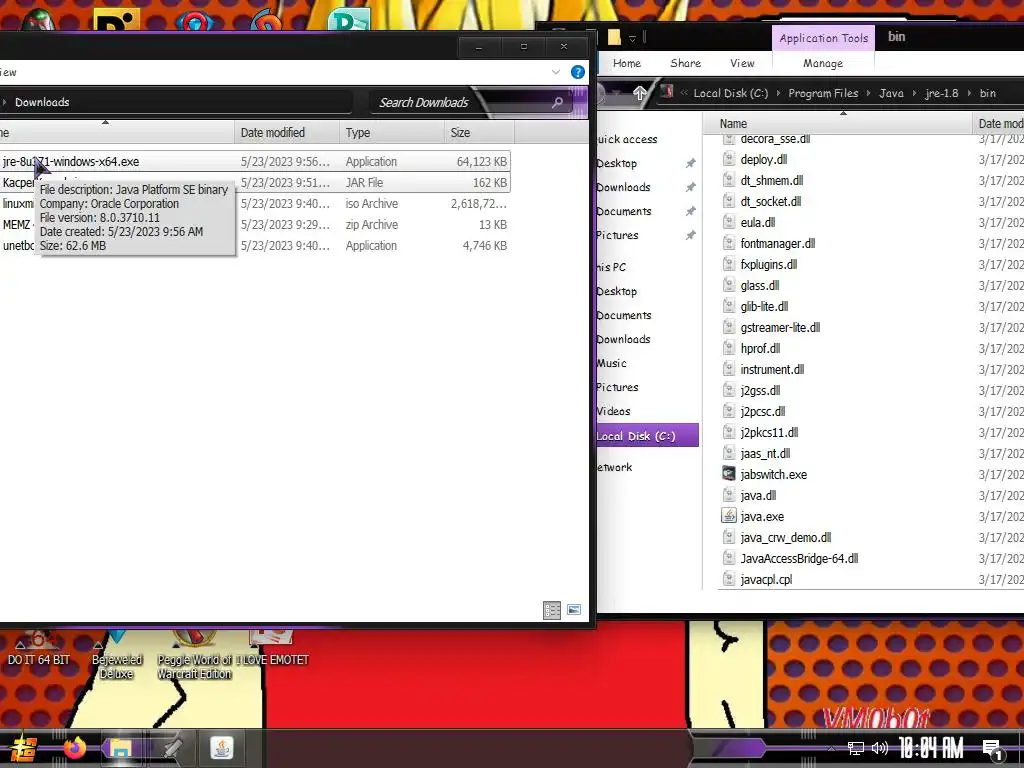The width and height of the screenshot is (1024, 768).
Task: Open the Manage tab in bin window
Action: click(823, 63)
